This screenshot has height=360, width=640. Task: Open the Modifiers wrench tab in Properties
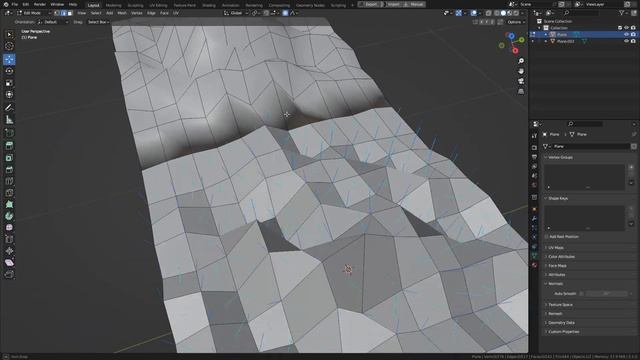[534, 219]
